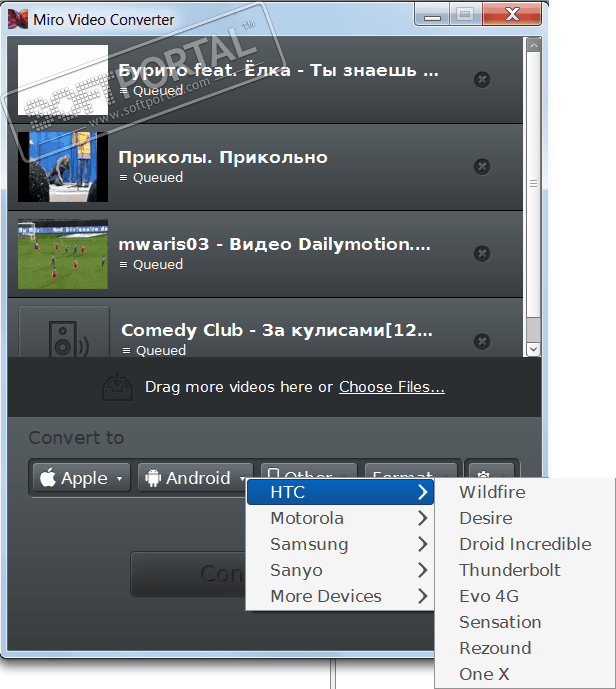This screenshot has height=689, width=616.
Task: Choose Evo 4G from HTC devices
Action: pos(525,596)
